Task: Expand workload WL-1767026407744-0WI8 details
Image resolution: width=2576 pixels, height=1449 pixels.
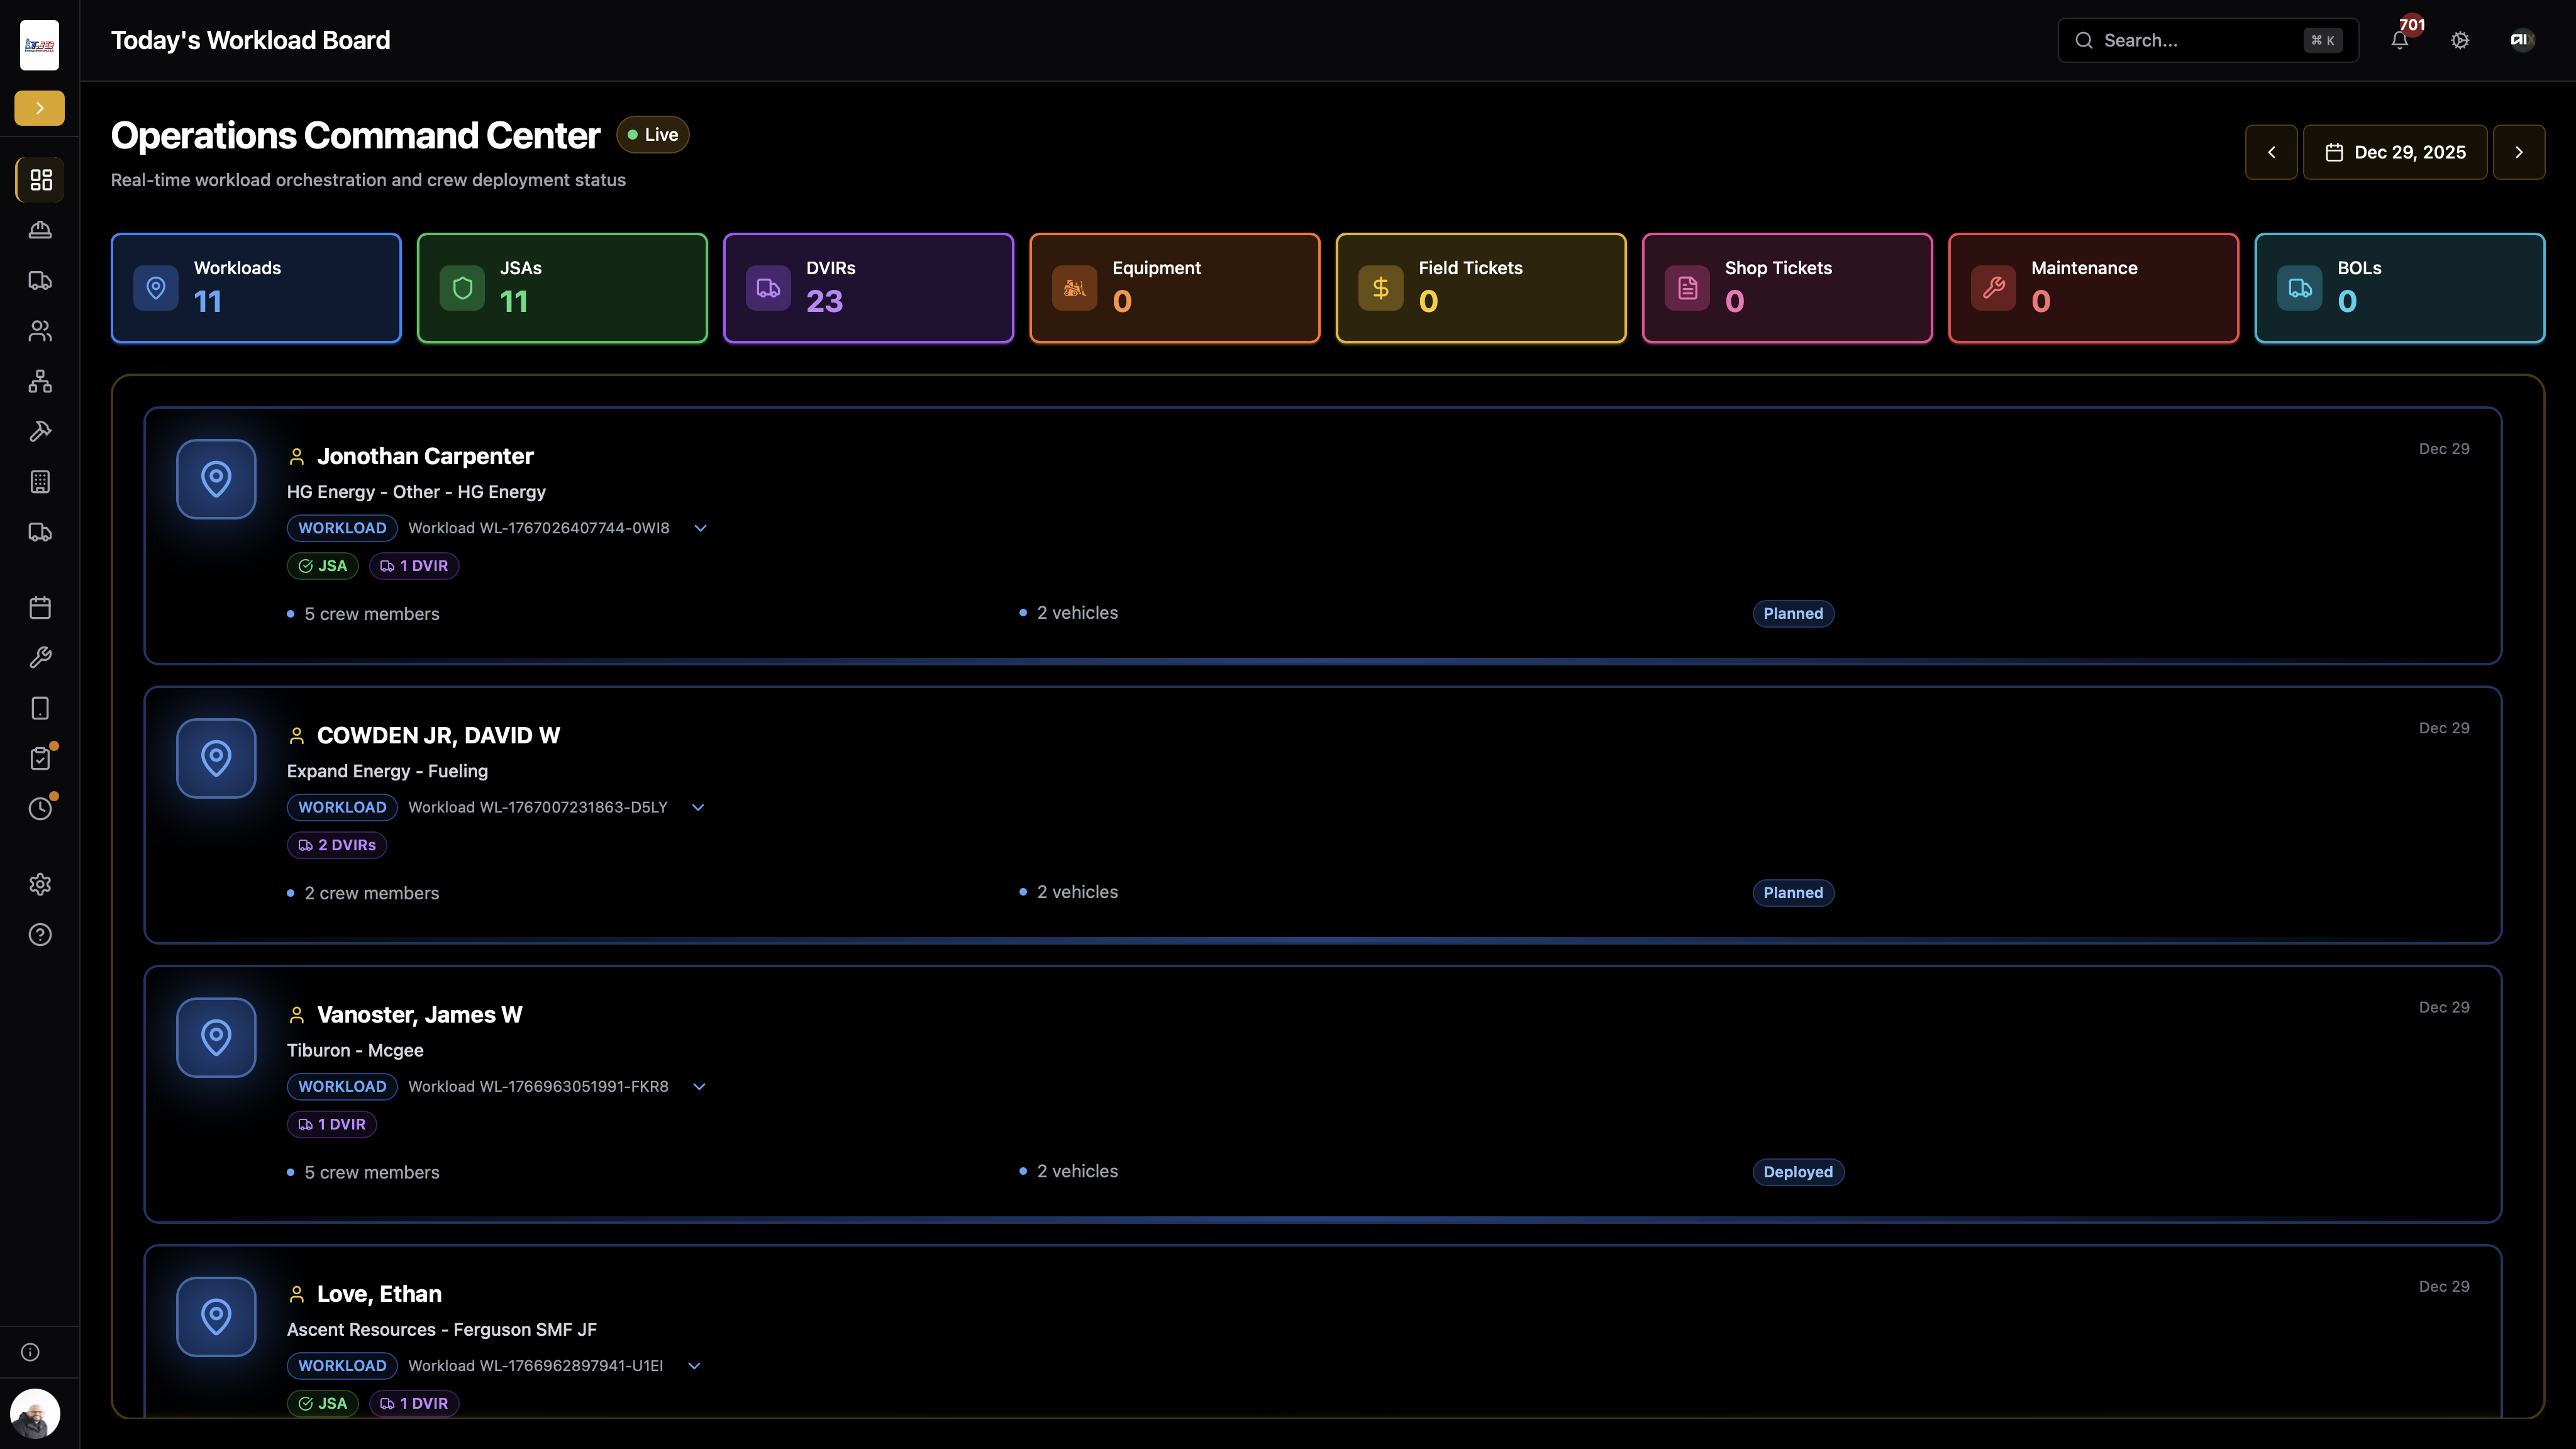Action: (701, 528)
